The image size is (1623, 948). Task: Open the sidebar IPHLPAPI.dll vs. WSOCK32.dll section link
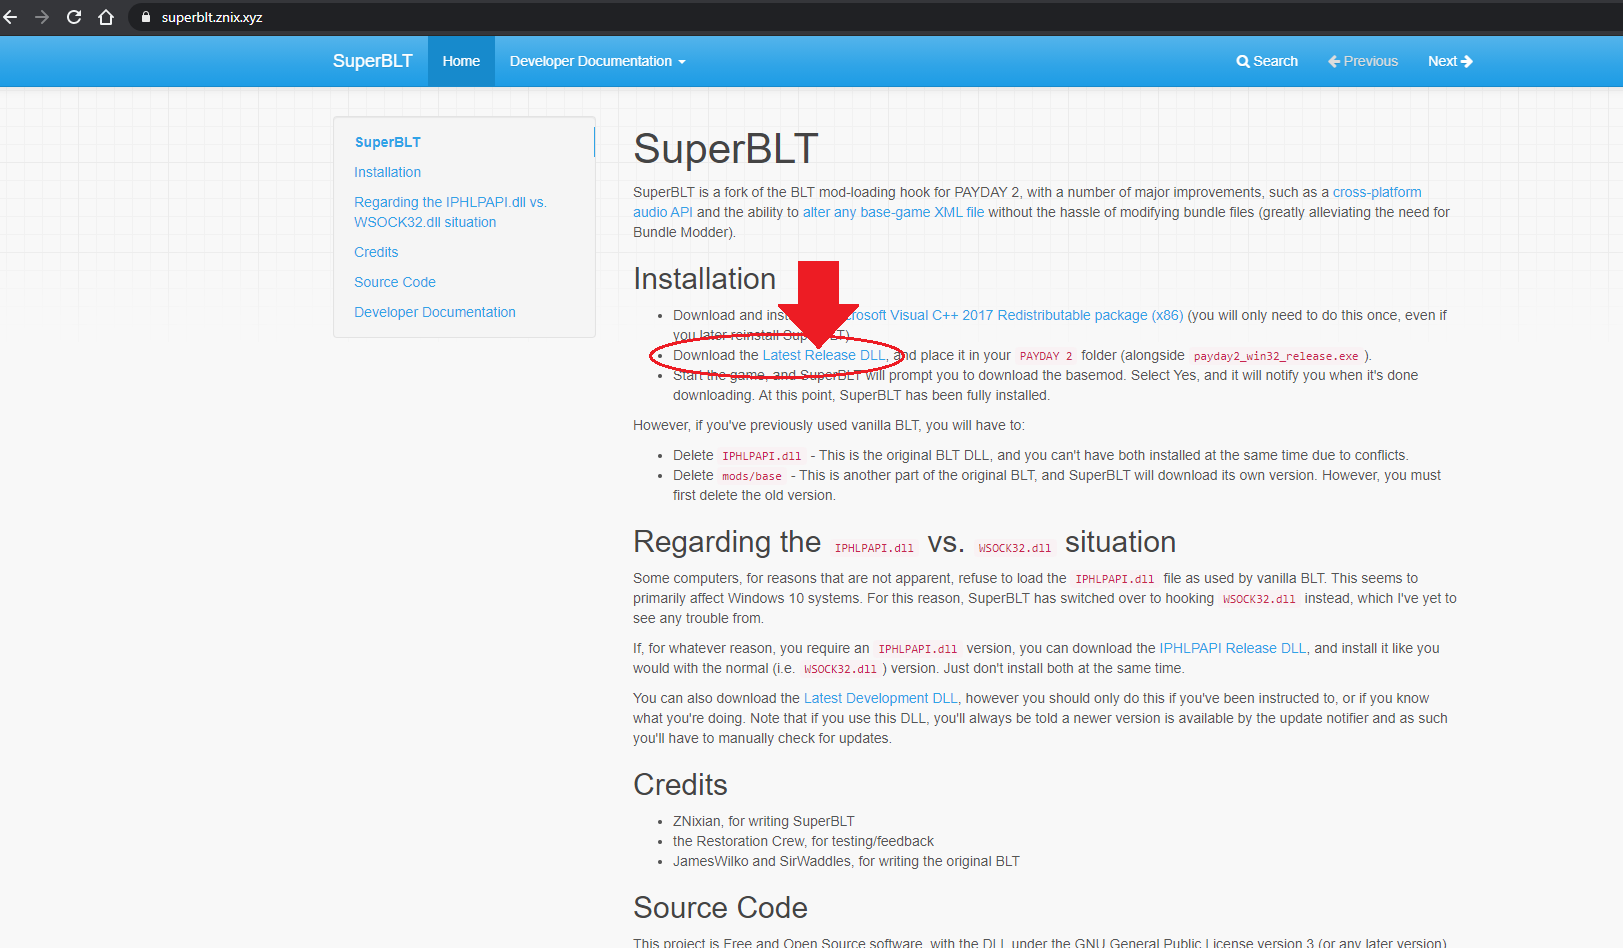[x=450, y=212]
